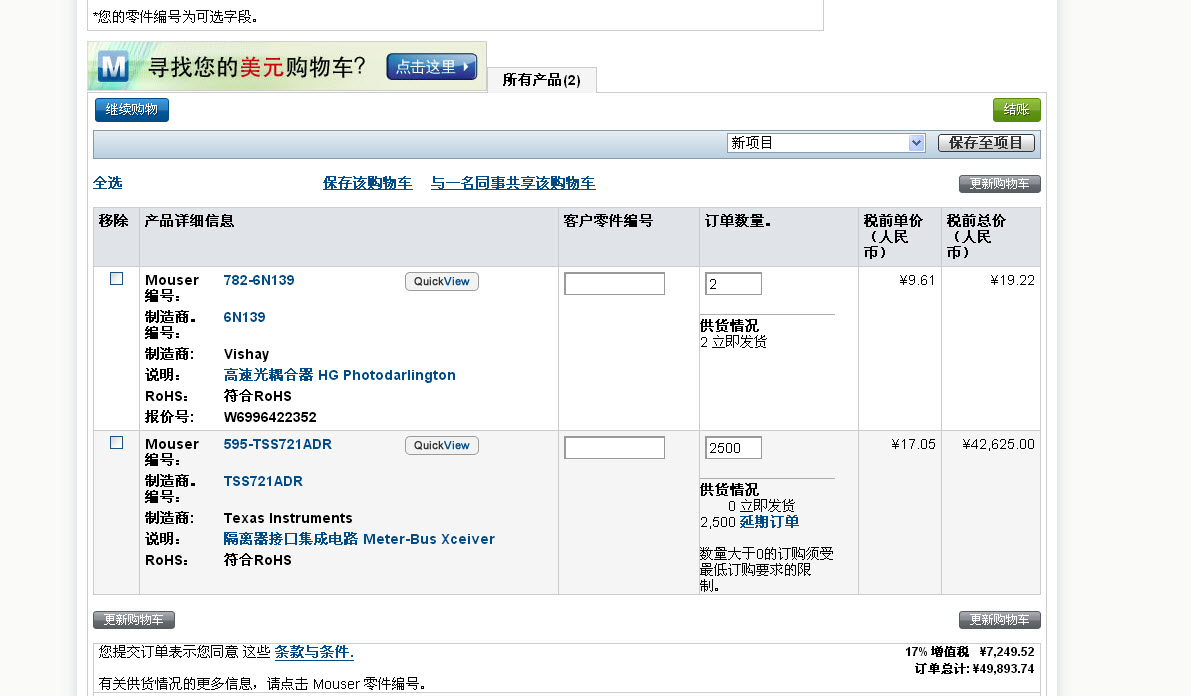Image resolution: width=1191 pixels, height=696 pixels.
Task: Open 高速光耦合器 HG Photodarlington description link
Action: click(340, 375)
